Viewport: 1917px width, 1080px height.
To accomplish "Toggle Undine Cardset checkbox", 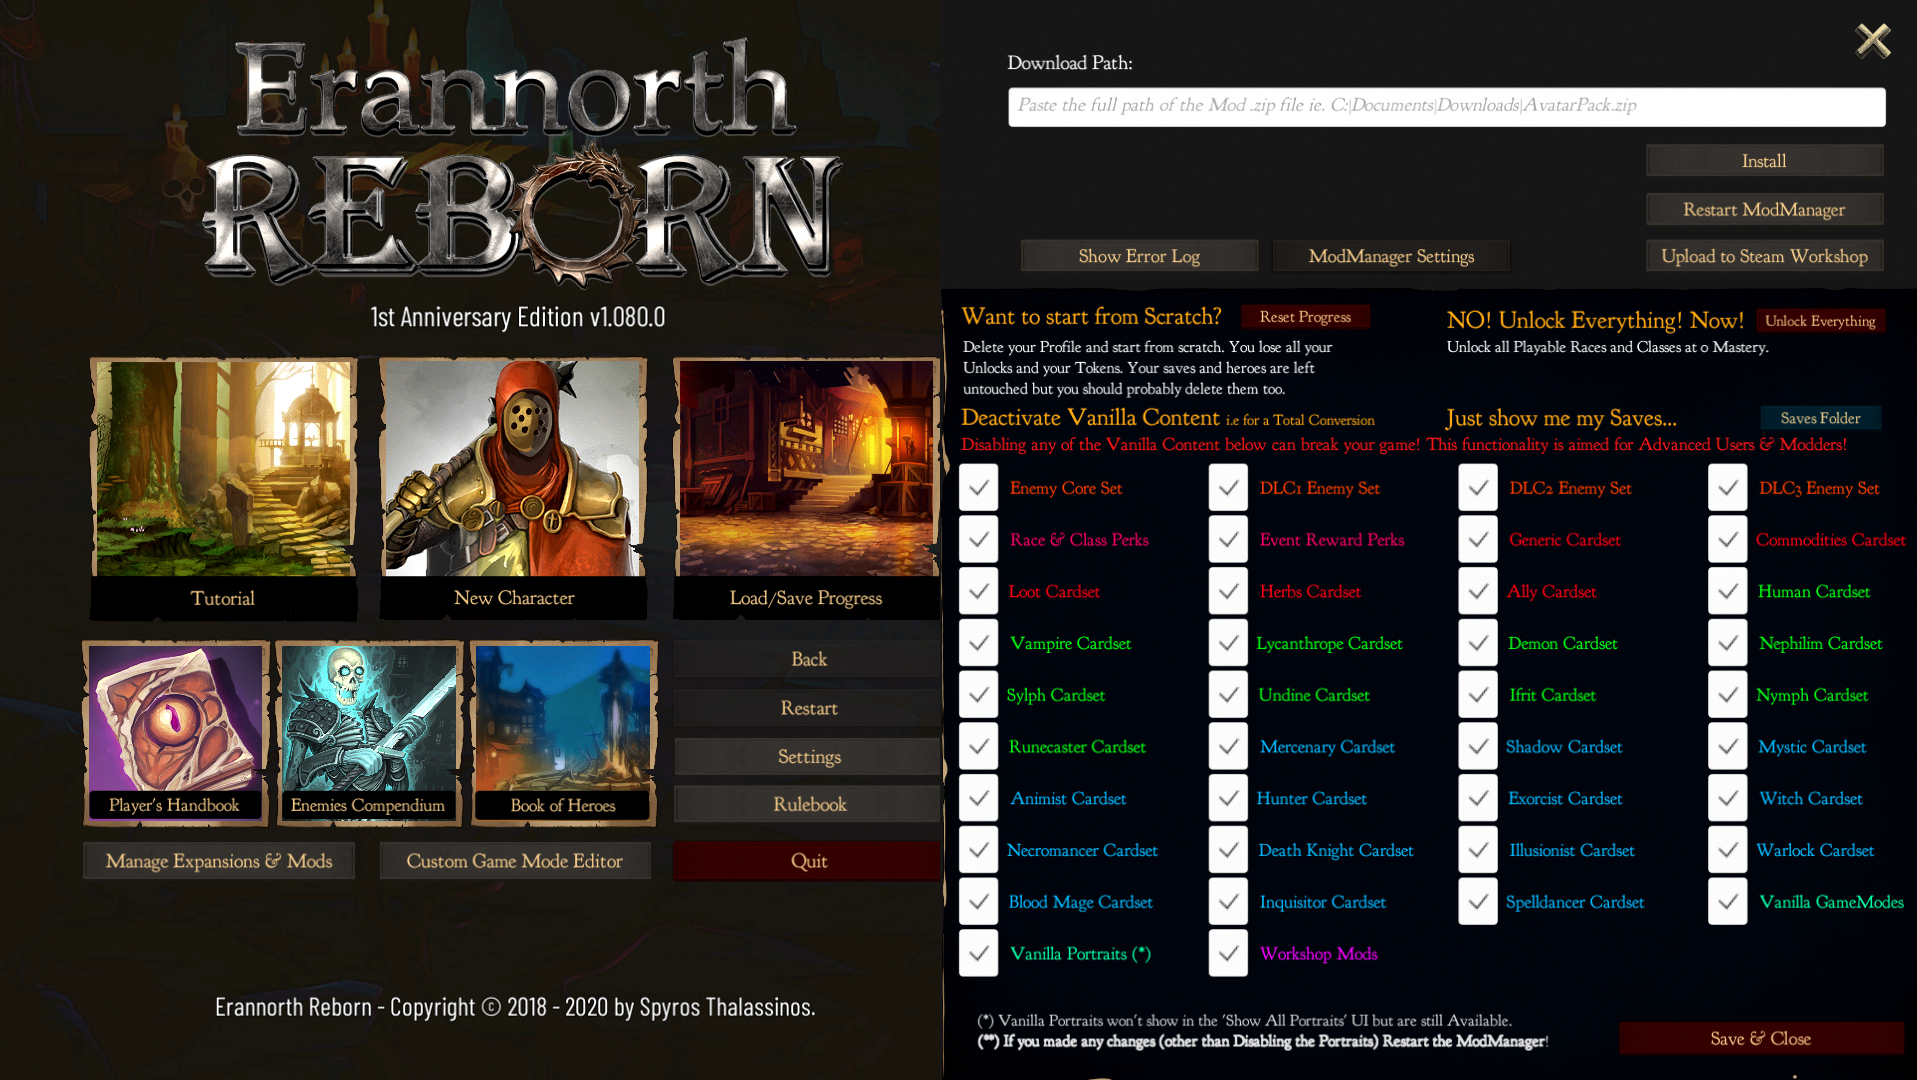I will click(x=1228, y=695).
